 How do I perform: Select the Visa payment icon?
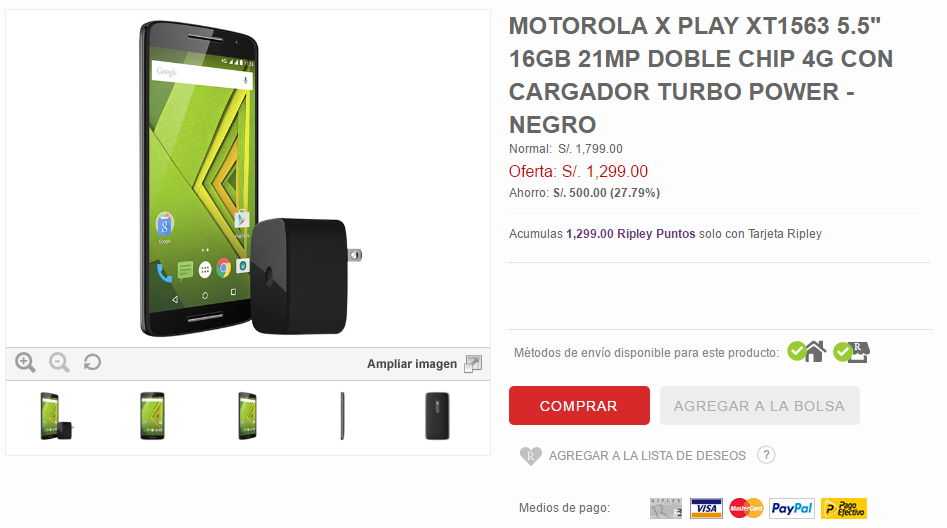click(706, 509)
